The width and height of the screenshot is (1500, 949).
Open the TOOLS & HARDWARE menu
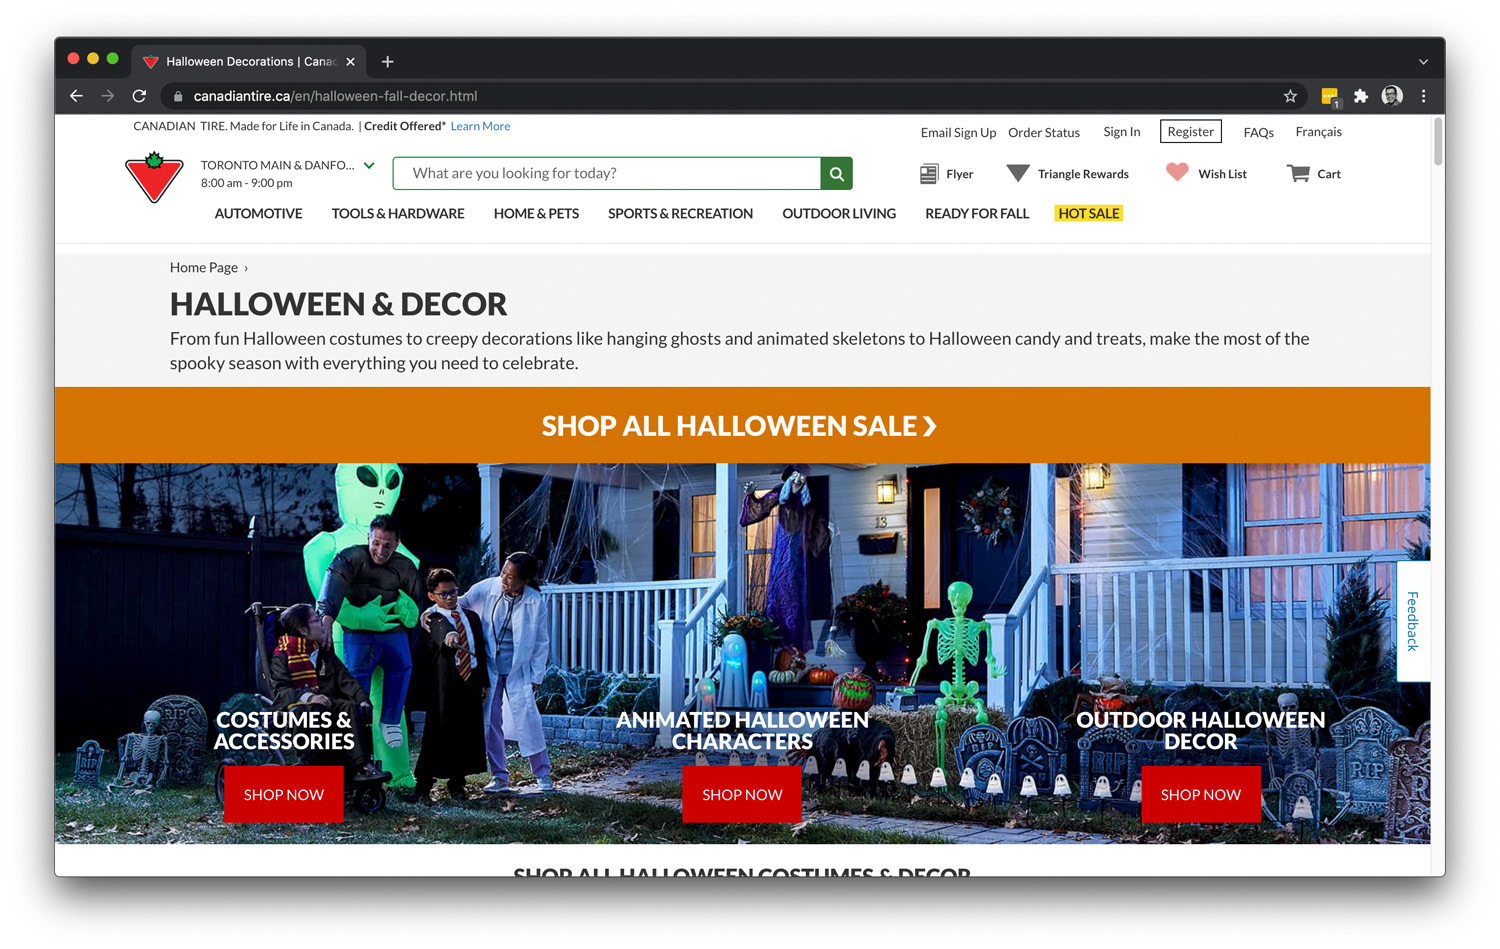pos(398,213)
